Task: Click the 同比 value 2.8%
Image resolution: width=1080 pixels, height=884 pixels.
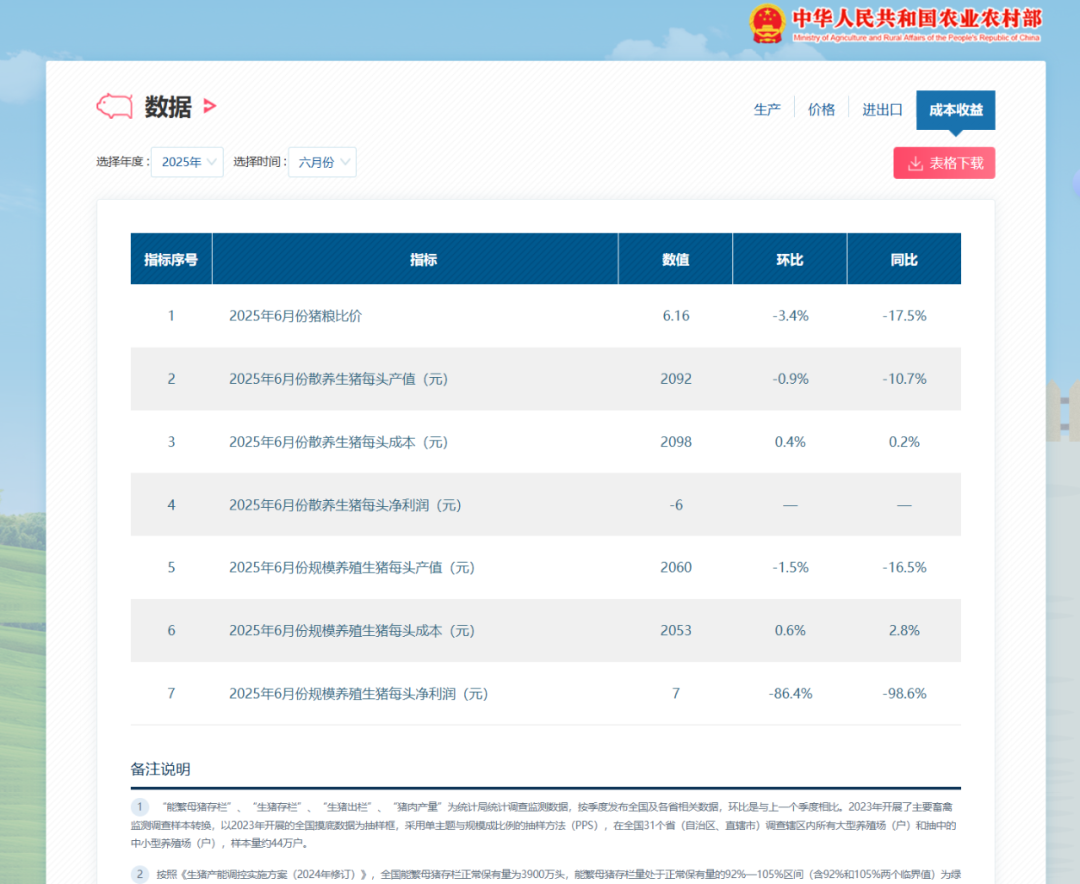Action: [x=904, y=630]
